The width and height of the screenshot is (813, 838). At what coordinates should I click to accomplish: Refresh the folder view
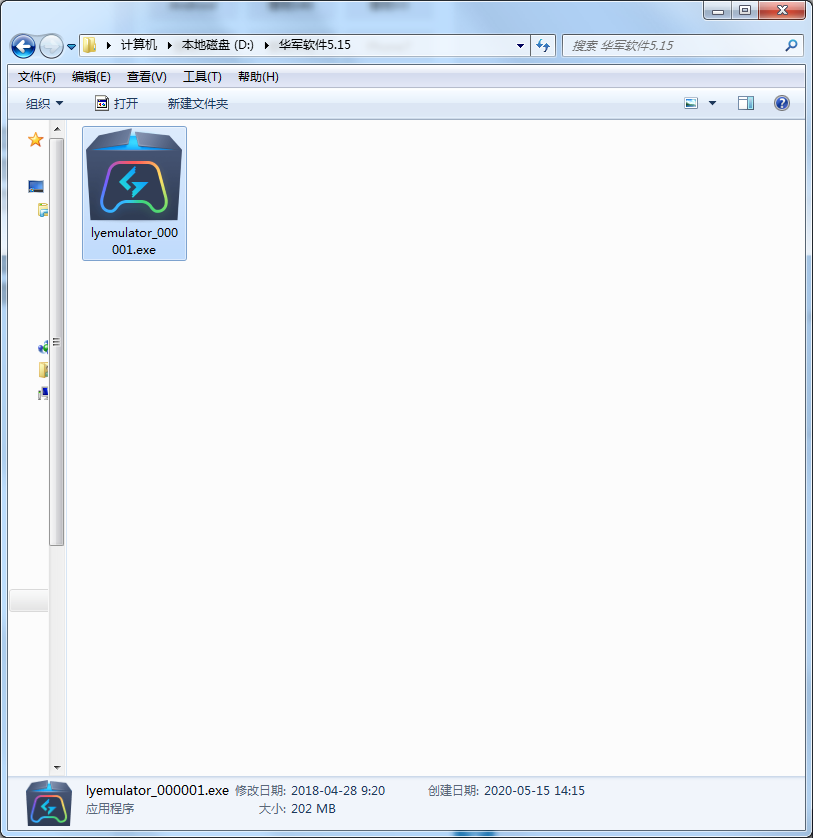click(x=543, y=45)
